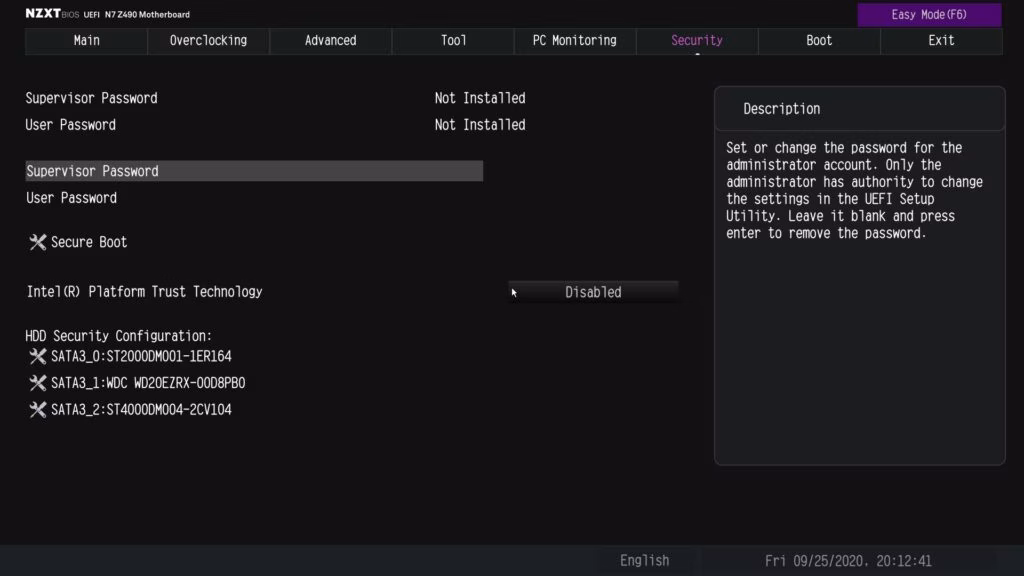Click the NZXT logo
This screenshot has height=576, width=1024.
point(43,14)
